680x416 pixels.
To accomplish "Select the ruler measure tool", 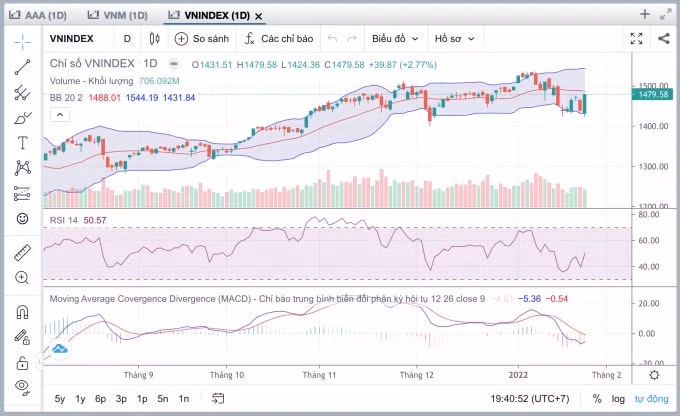I will click(23, 252).
